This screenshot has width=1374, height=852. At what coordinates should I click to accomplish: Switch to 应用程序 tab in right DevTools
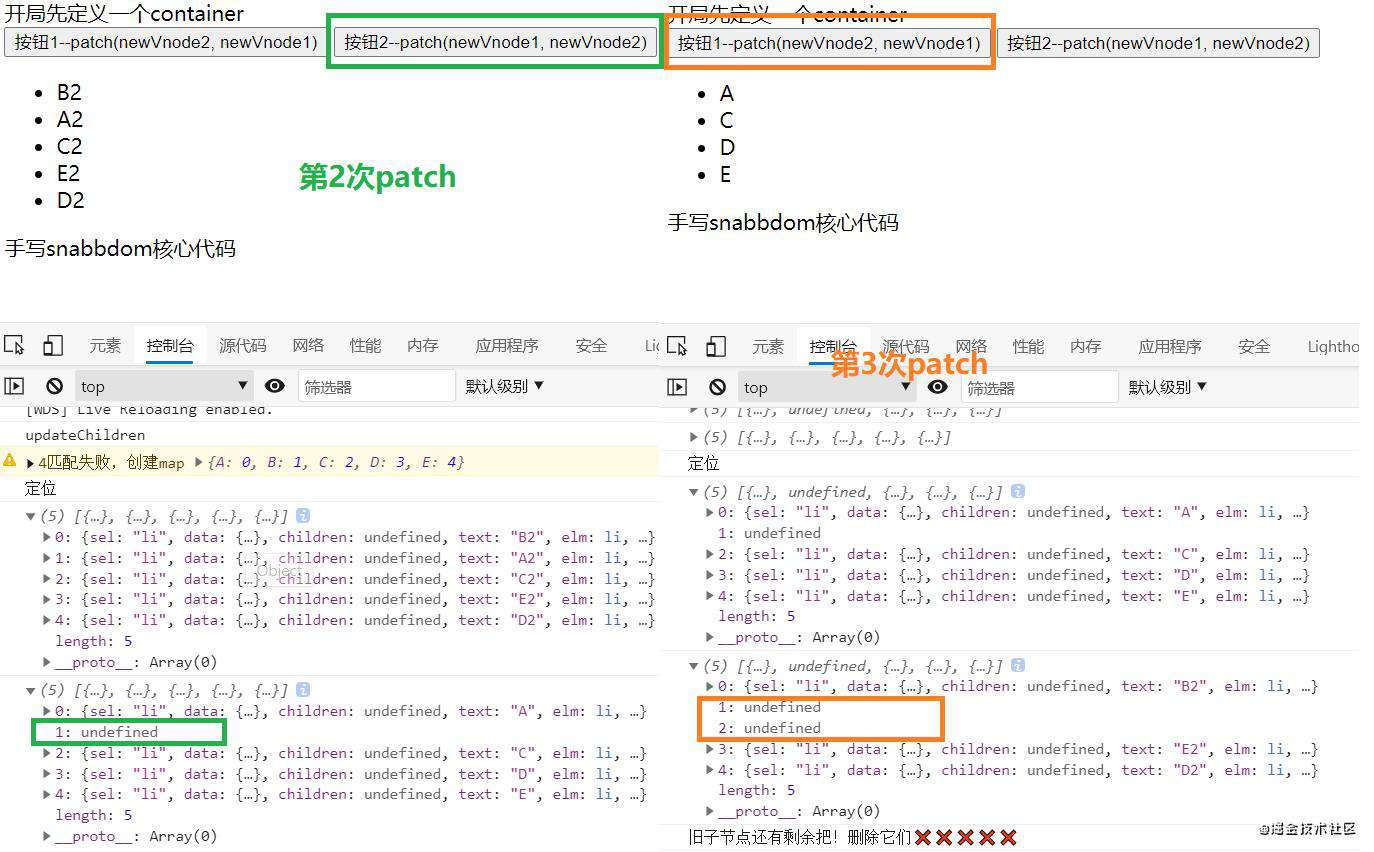coord(1170,346)
